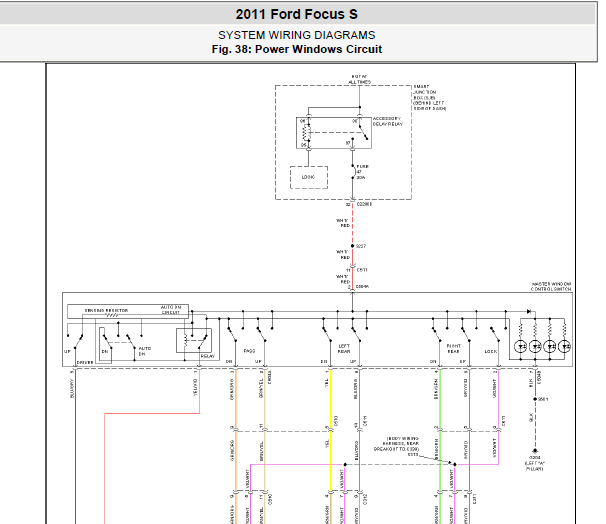Click the S227 splice label
Image resolution: width=606 pixels, height=524 pixels.
[361, 246]
